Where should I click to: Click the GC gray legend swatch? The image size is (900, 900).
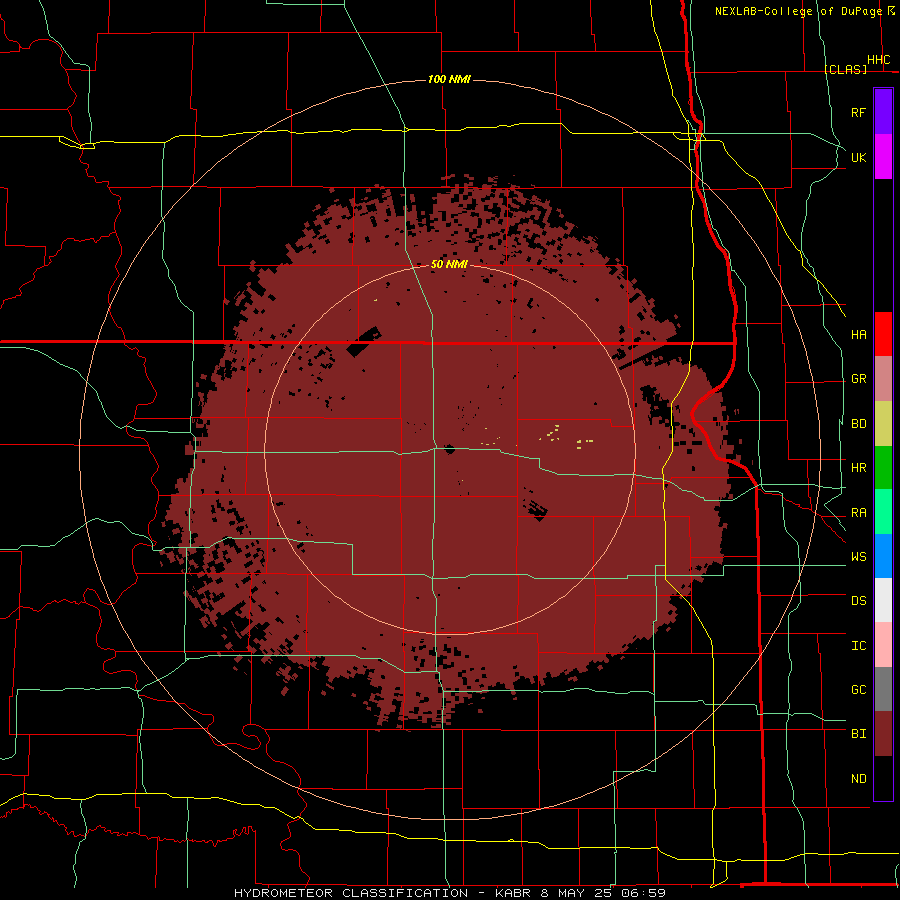point(883,689)
